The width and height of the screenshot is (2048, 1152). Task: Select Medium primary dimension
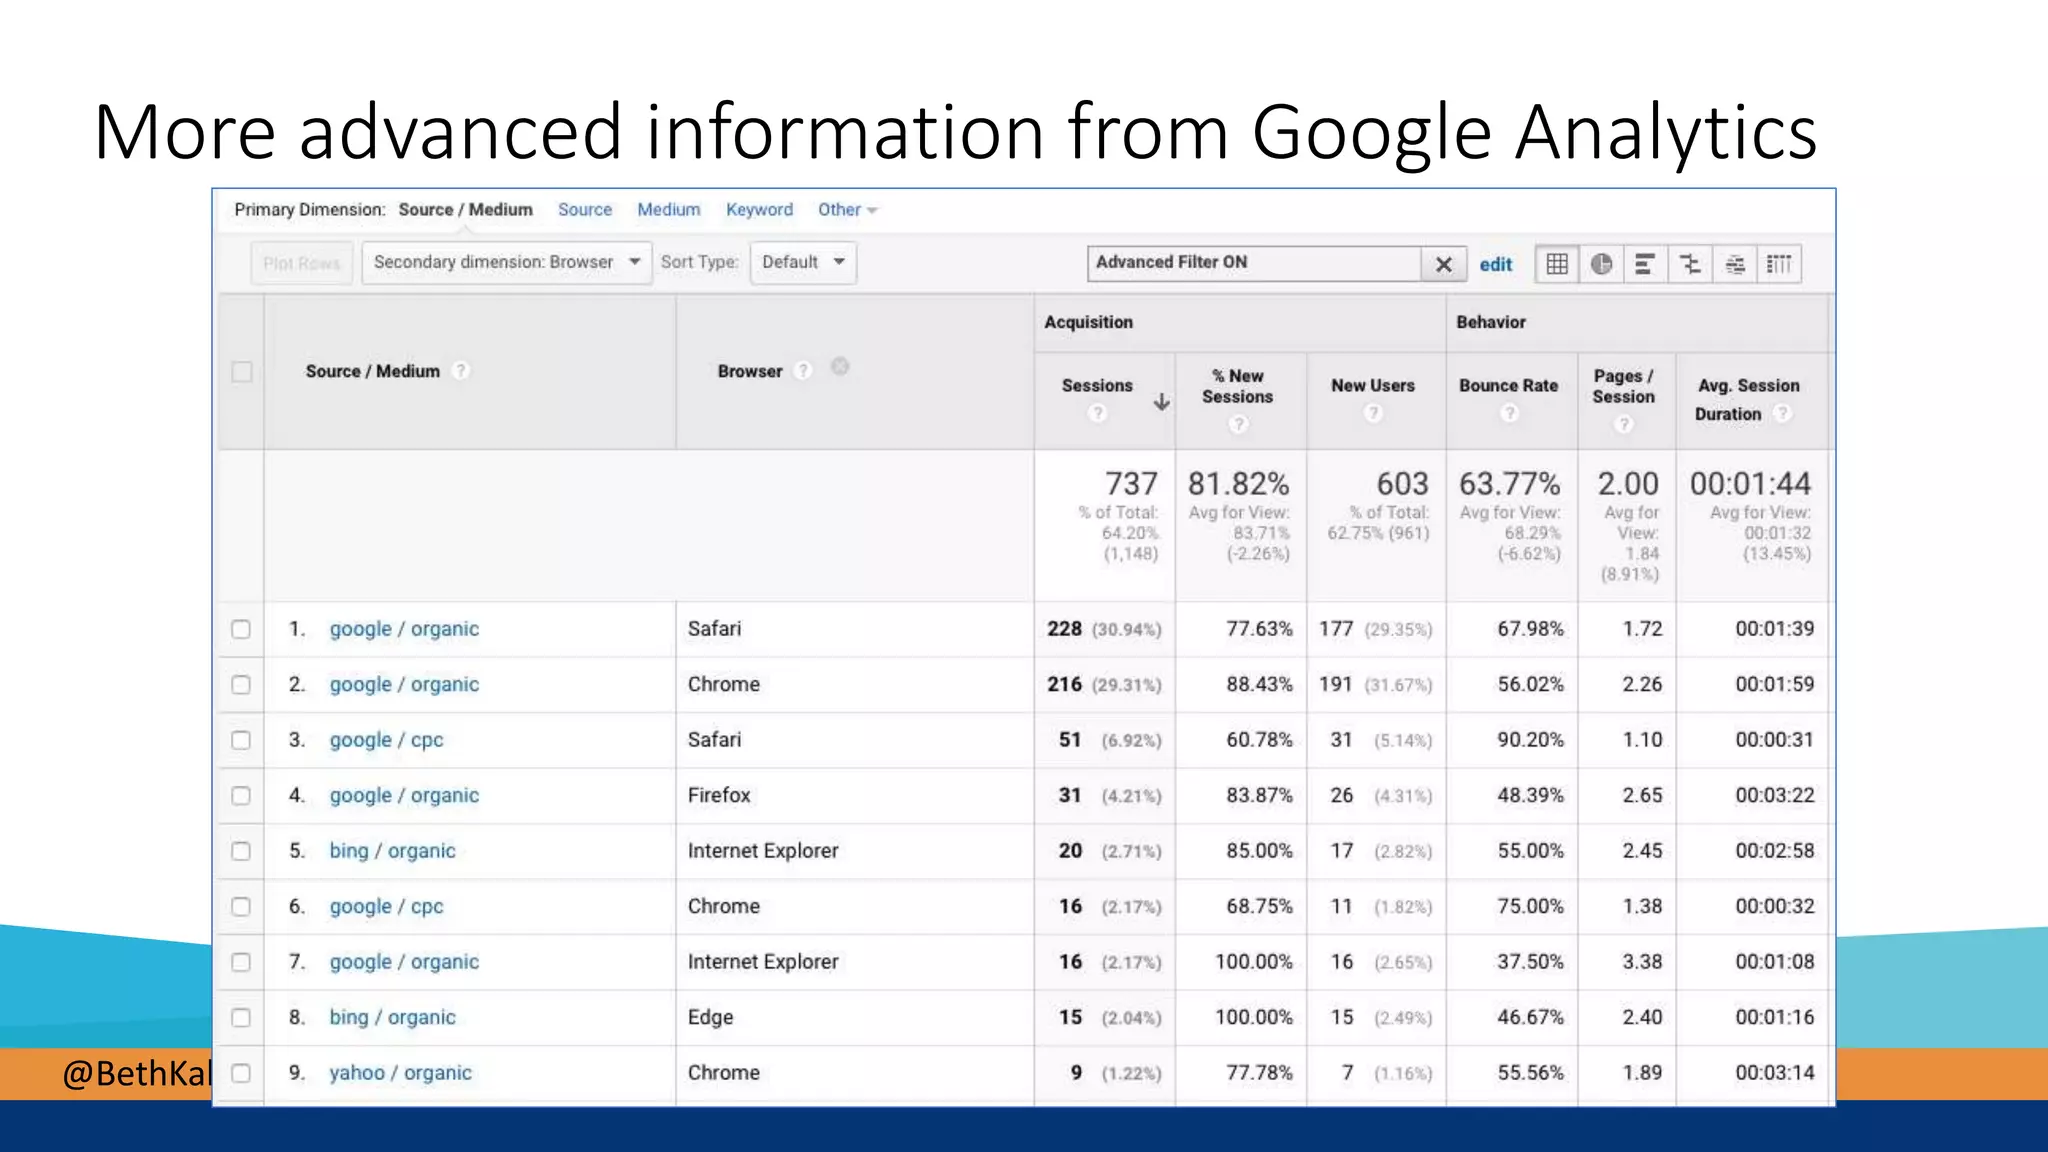pos(669,210)
